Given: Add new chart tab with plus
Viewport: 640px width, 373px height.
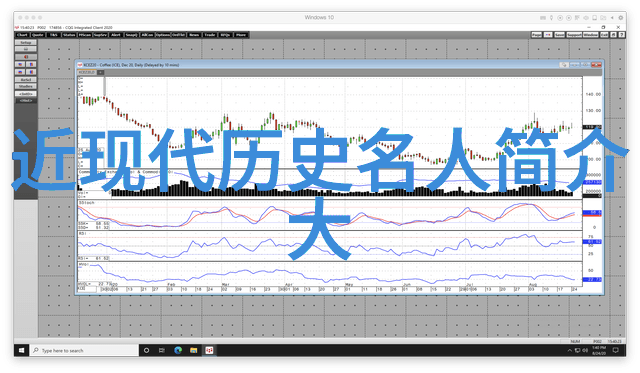Looking at the screenshot, I should (100, 72).
